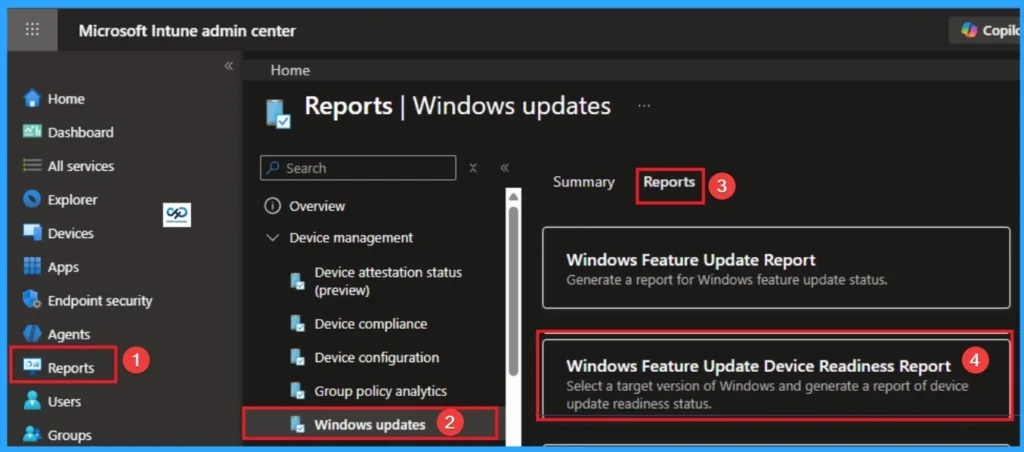
Task: Click the Reports icon in sidebar
Action: pyautogui.click(x=31, y=367)
